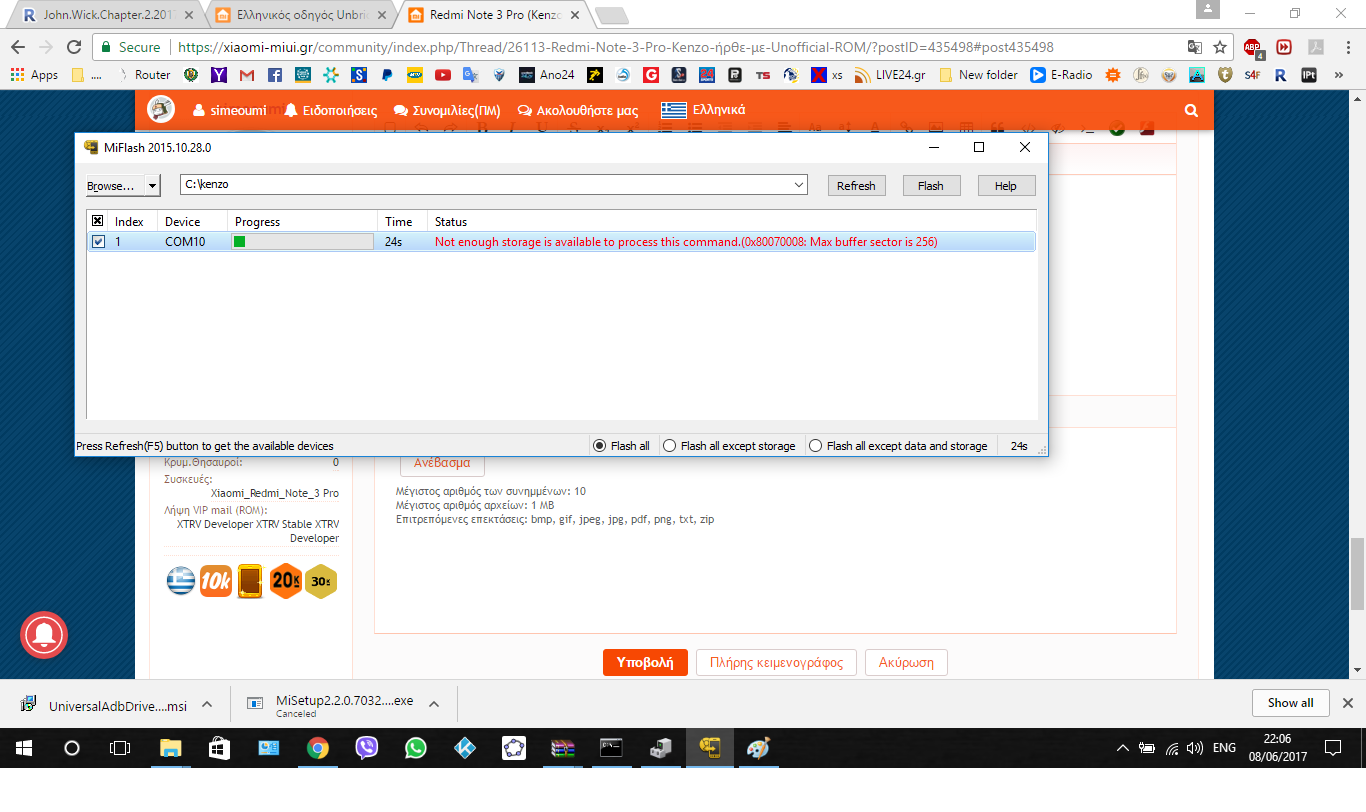The image size is (1366, 812).
Task: Bookmark this page with the star icon
Action: (1220, 47)
